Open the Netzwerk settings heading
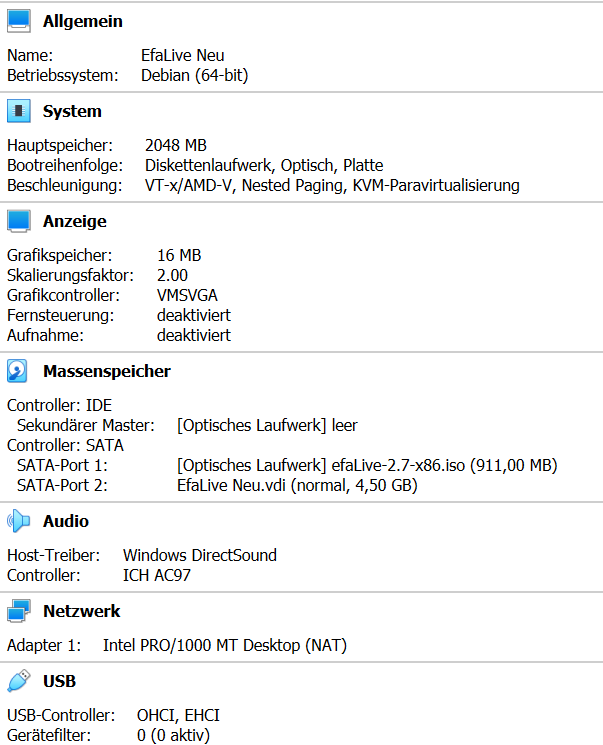 pyautogui.click(x=81, y=611)
